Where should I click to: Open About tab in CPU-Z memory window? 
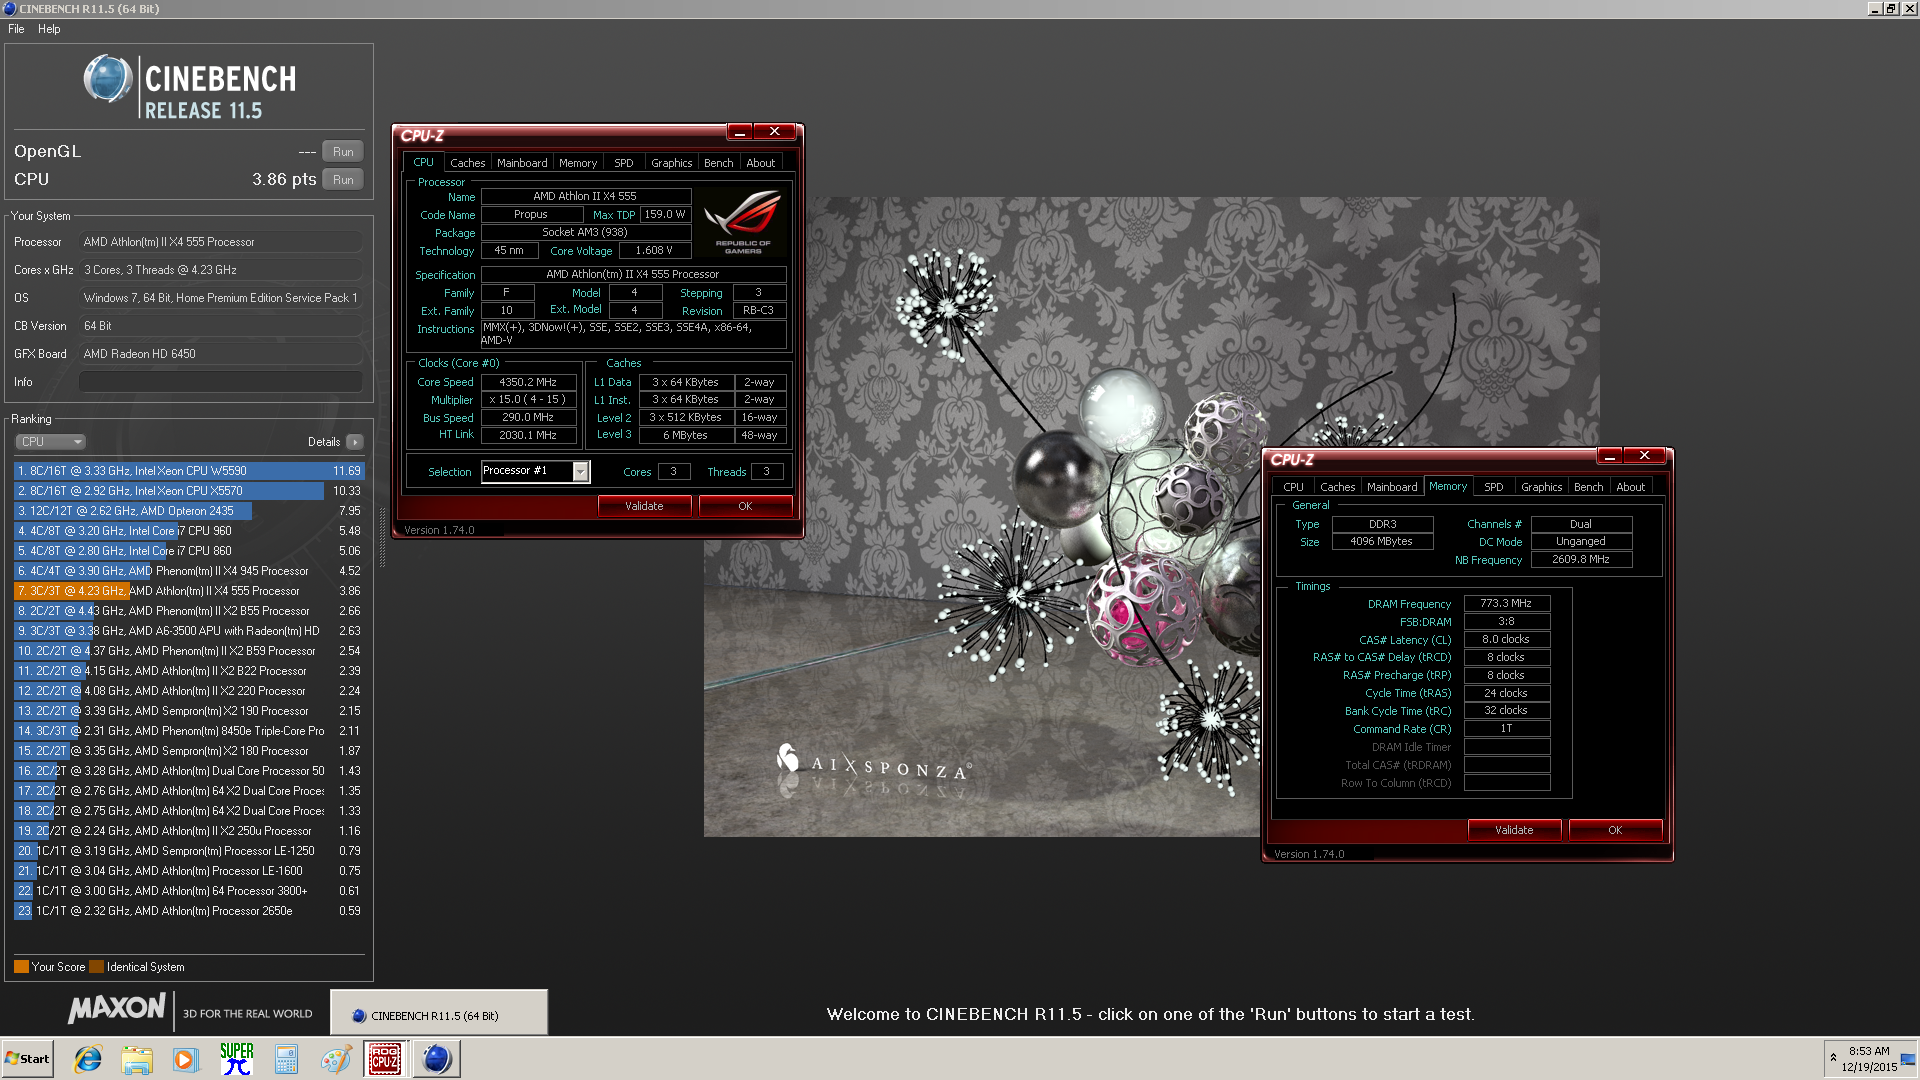[1630, 487]
